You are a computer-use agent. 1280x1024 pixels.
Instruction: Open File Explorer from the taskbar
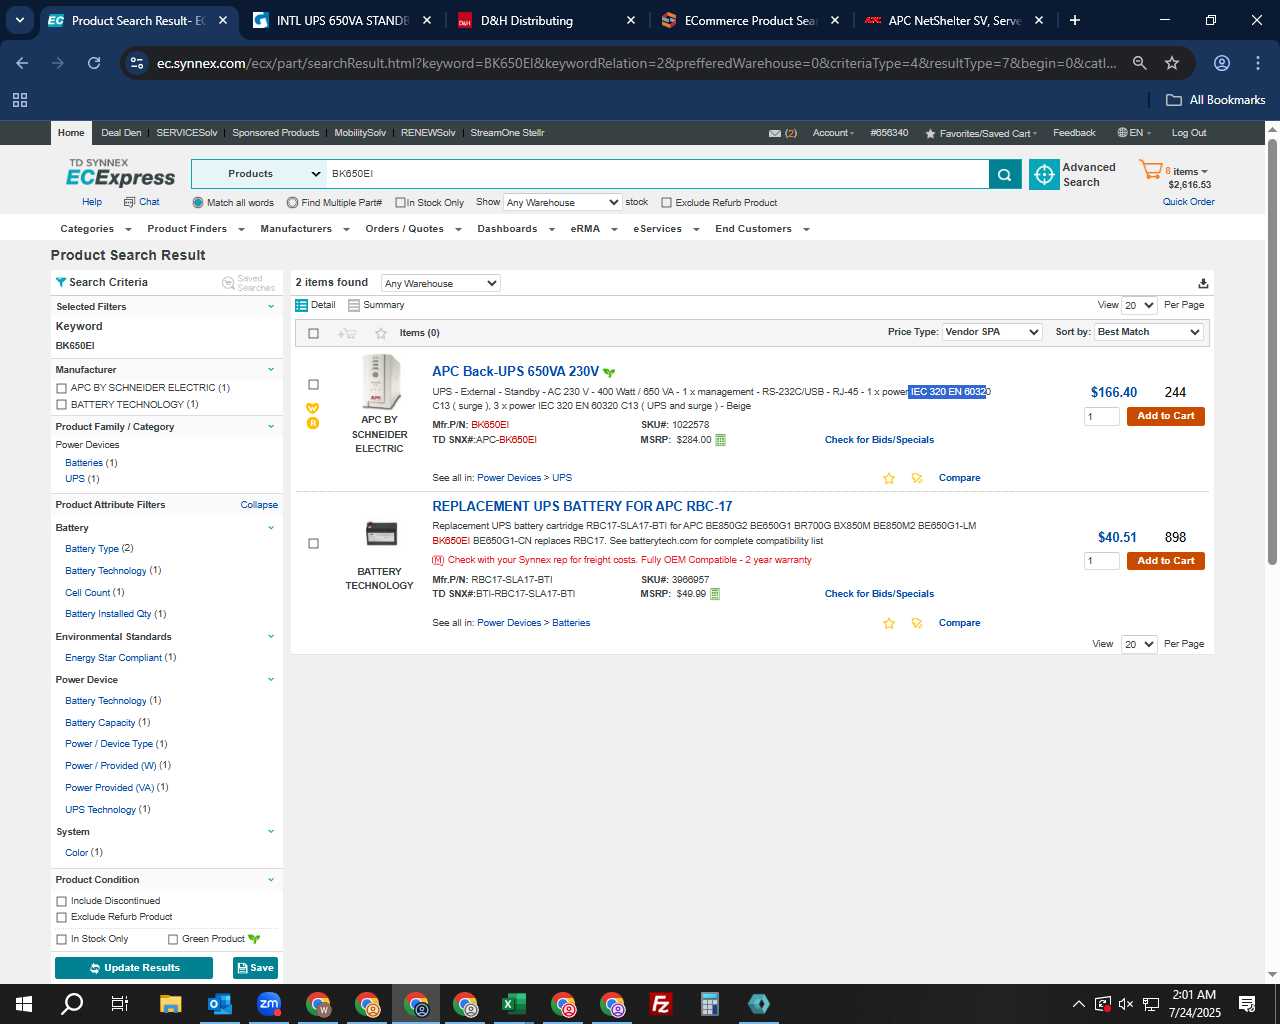click(171, 1004)
